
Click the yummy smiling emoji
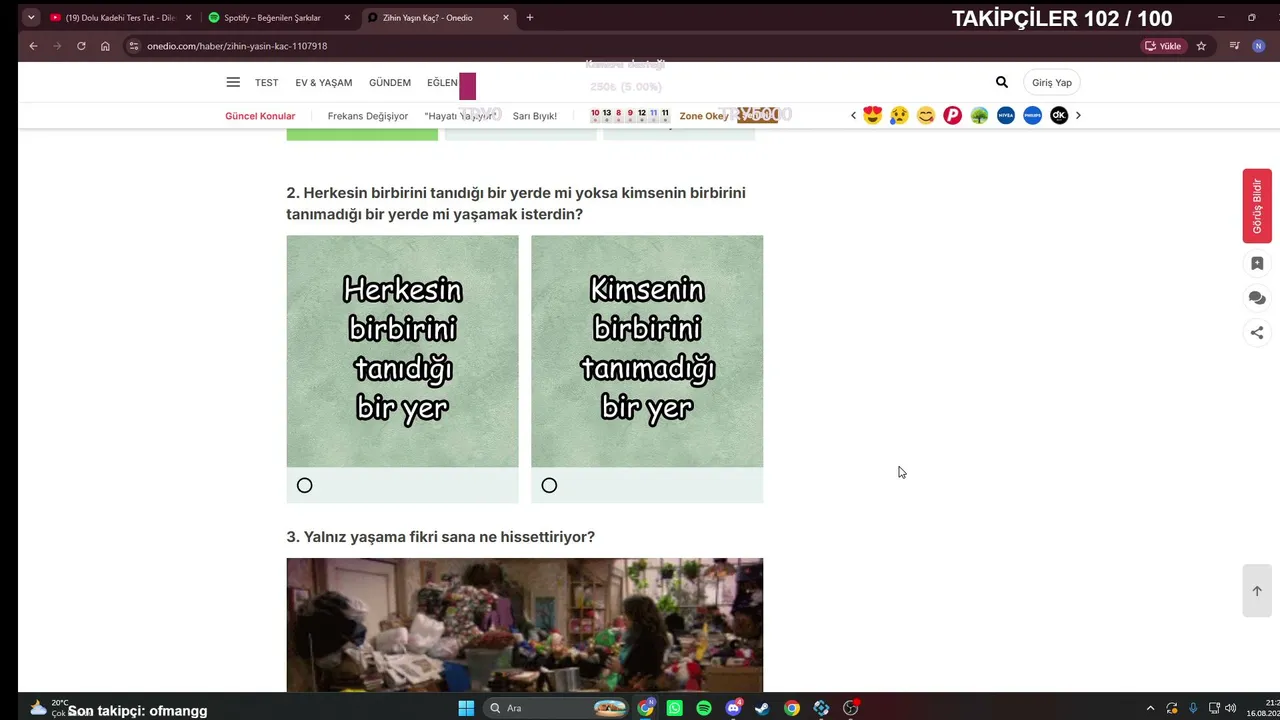click(x=926, y=115)
